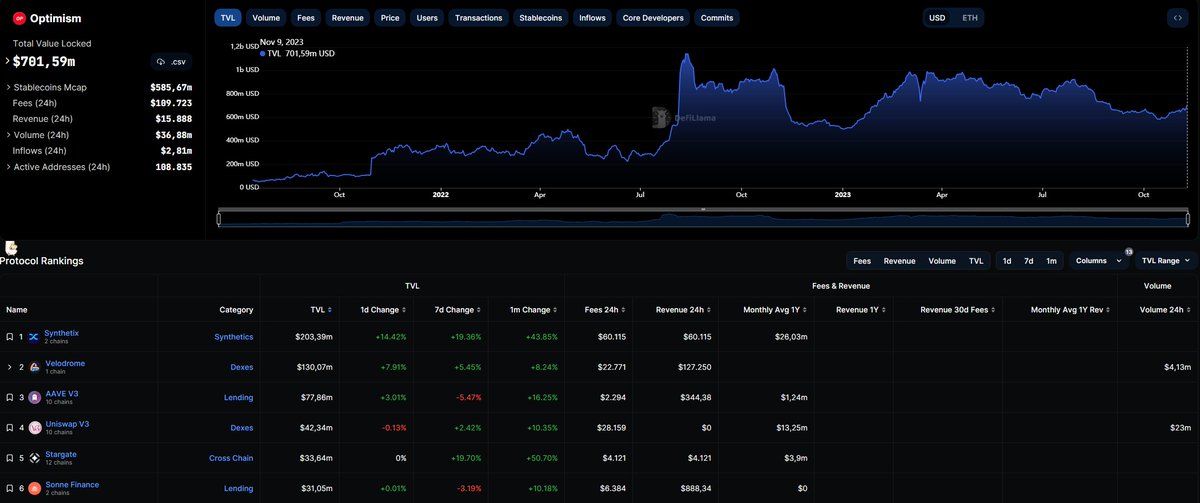Viewport: 1200px width, 503px height.
Task: Select the TVL chart tab
Action: coord(227,18)
